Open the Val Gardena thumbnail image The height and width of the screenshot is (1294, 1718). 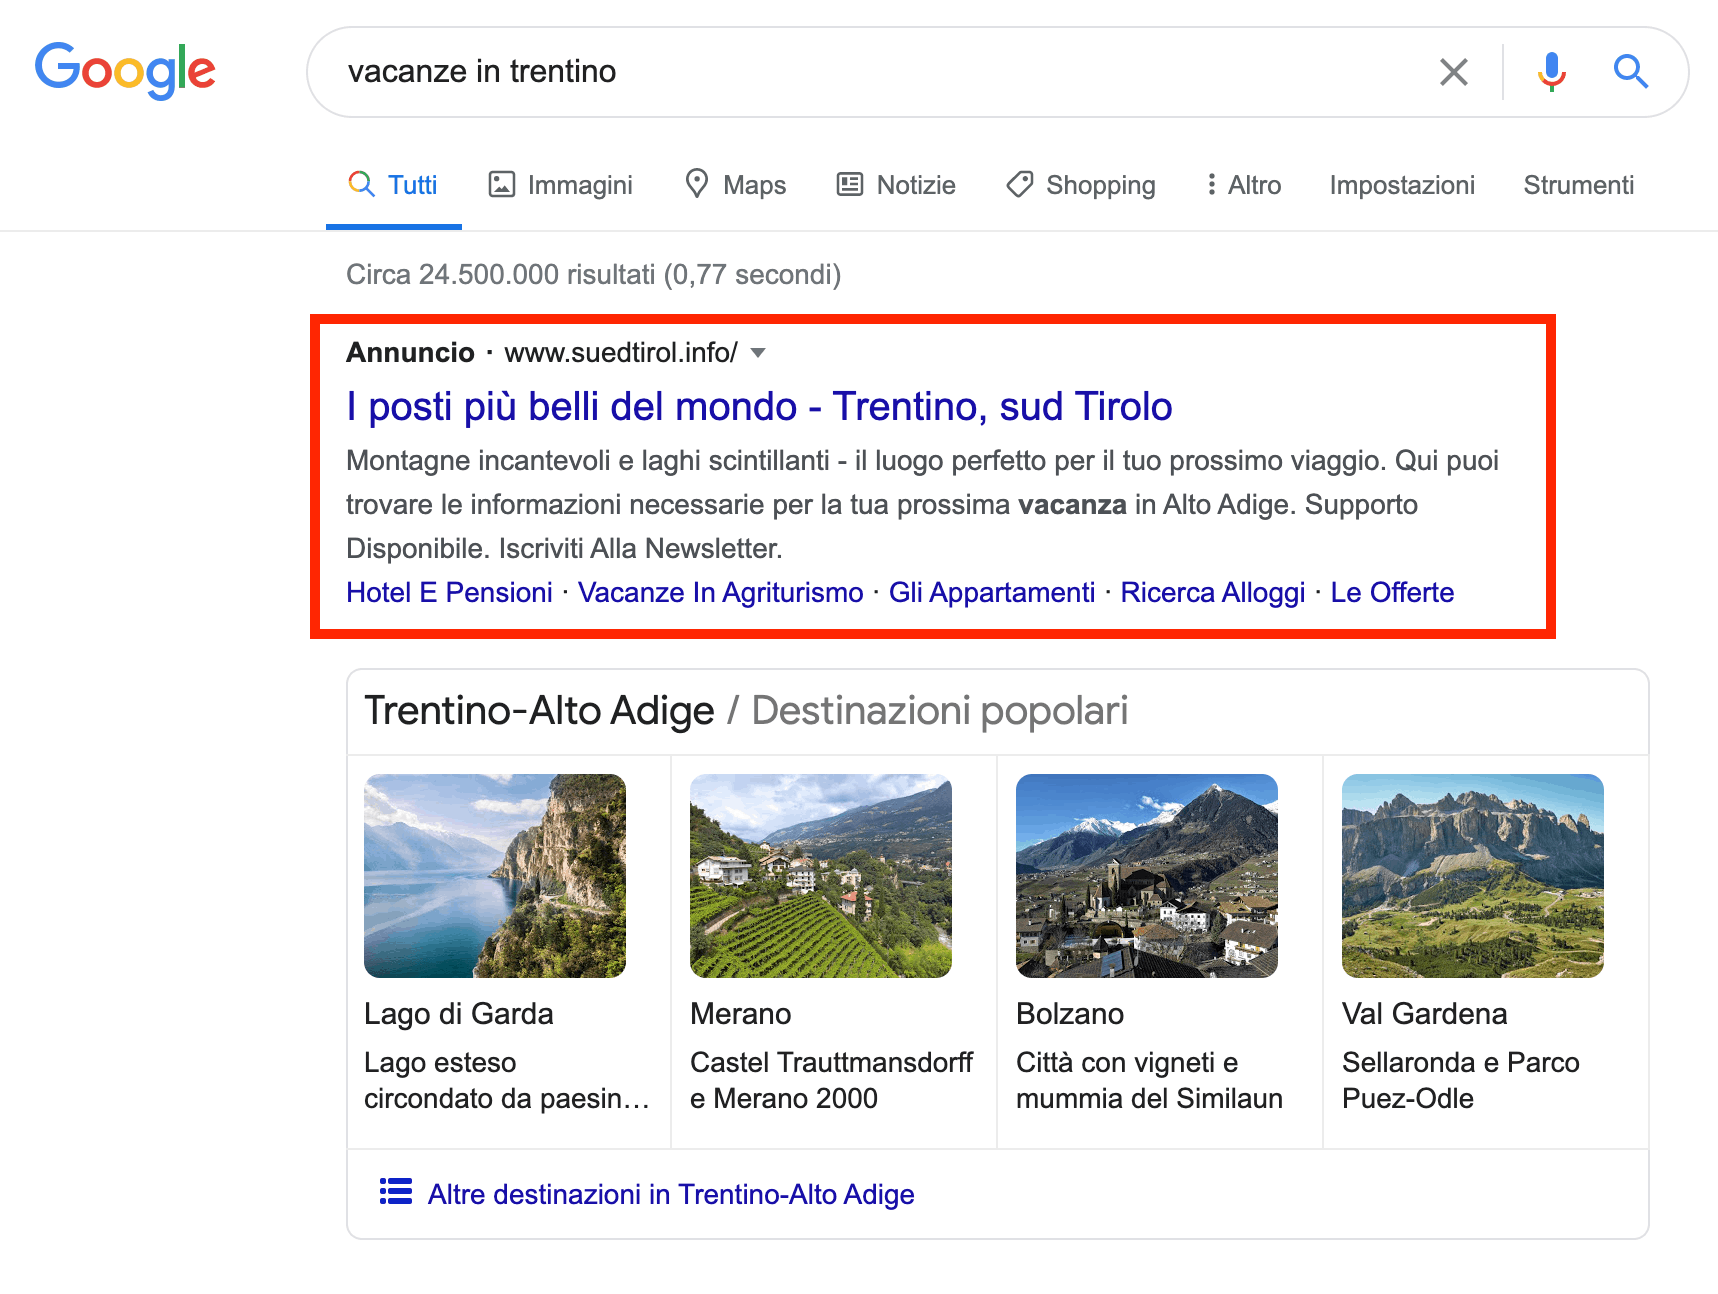click(1473, 876)
